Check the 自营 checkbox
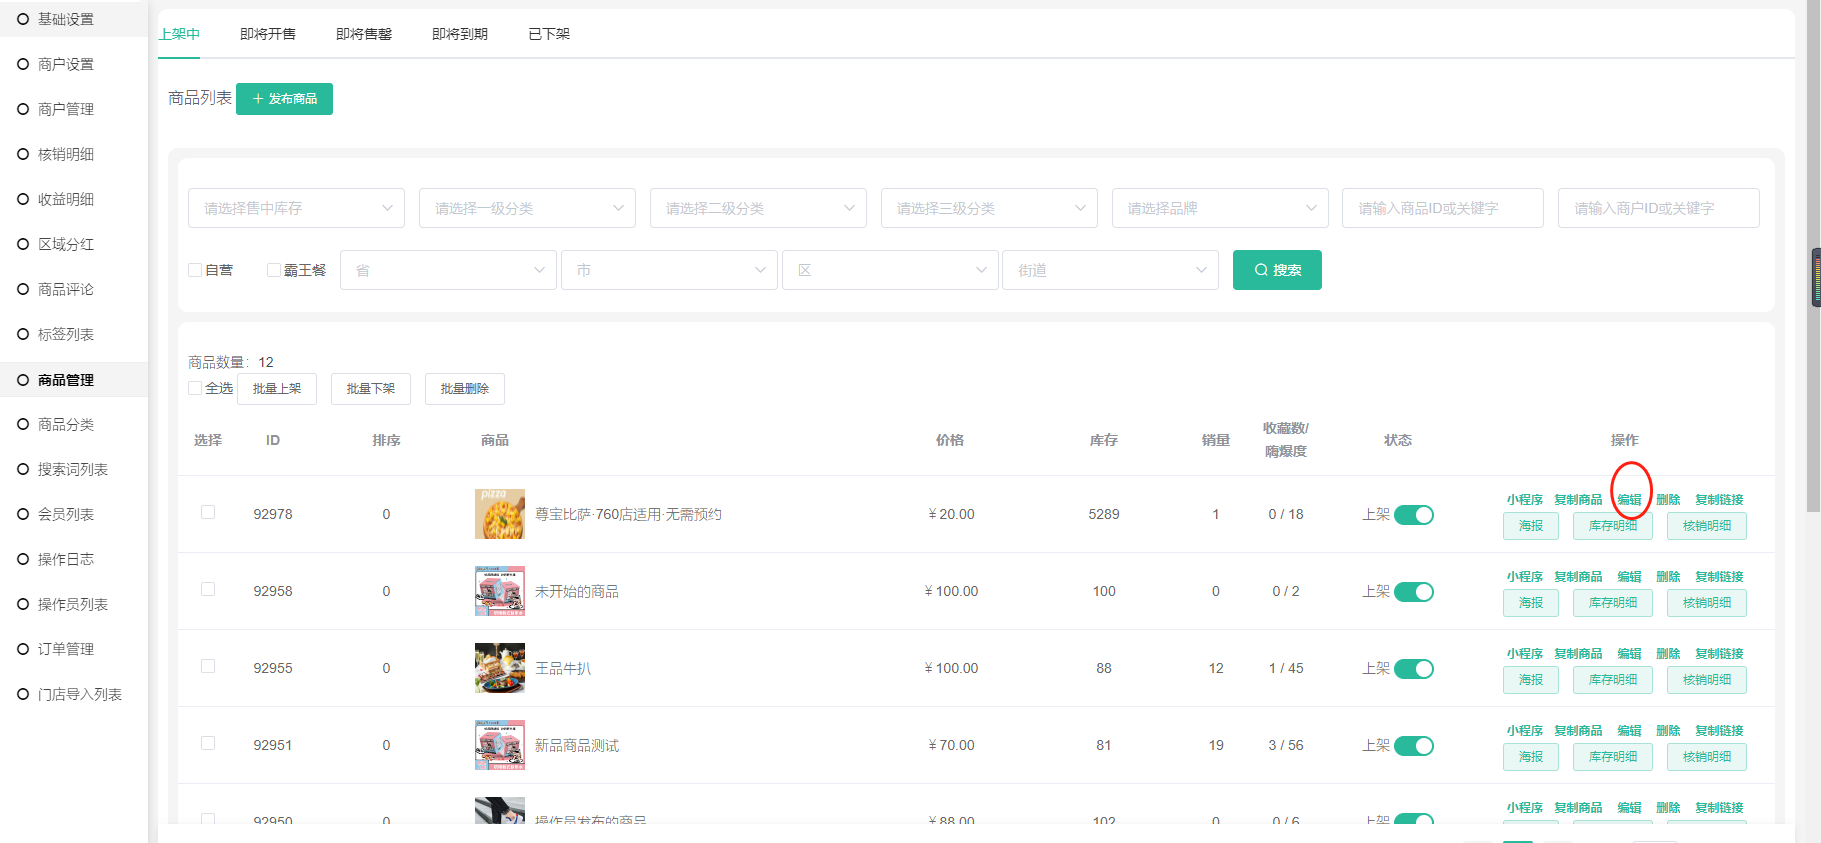The width and height of the screenshot is (1821, 843). click(196, 270)
